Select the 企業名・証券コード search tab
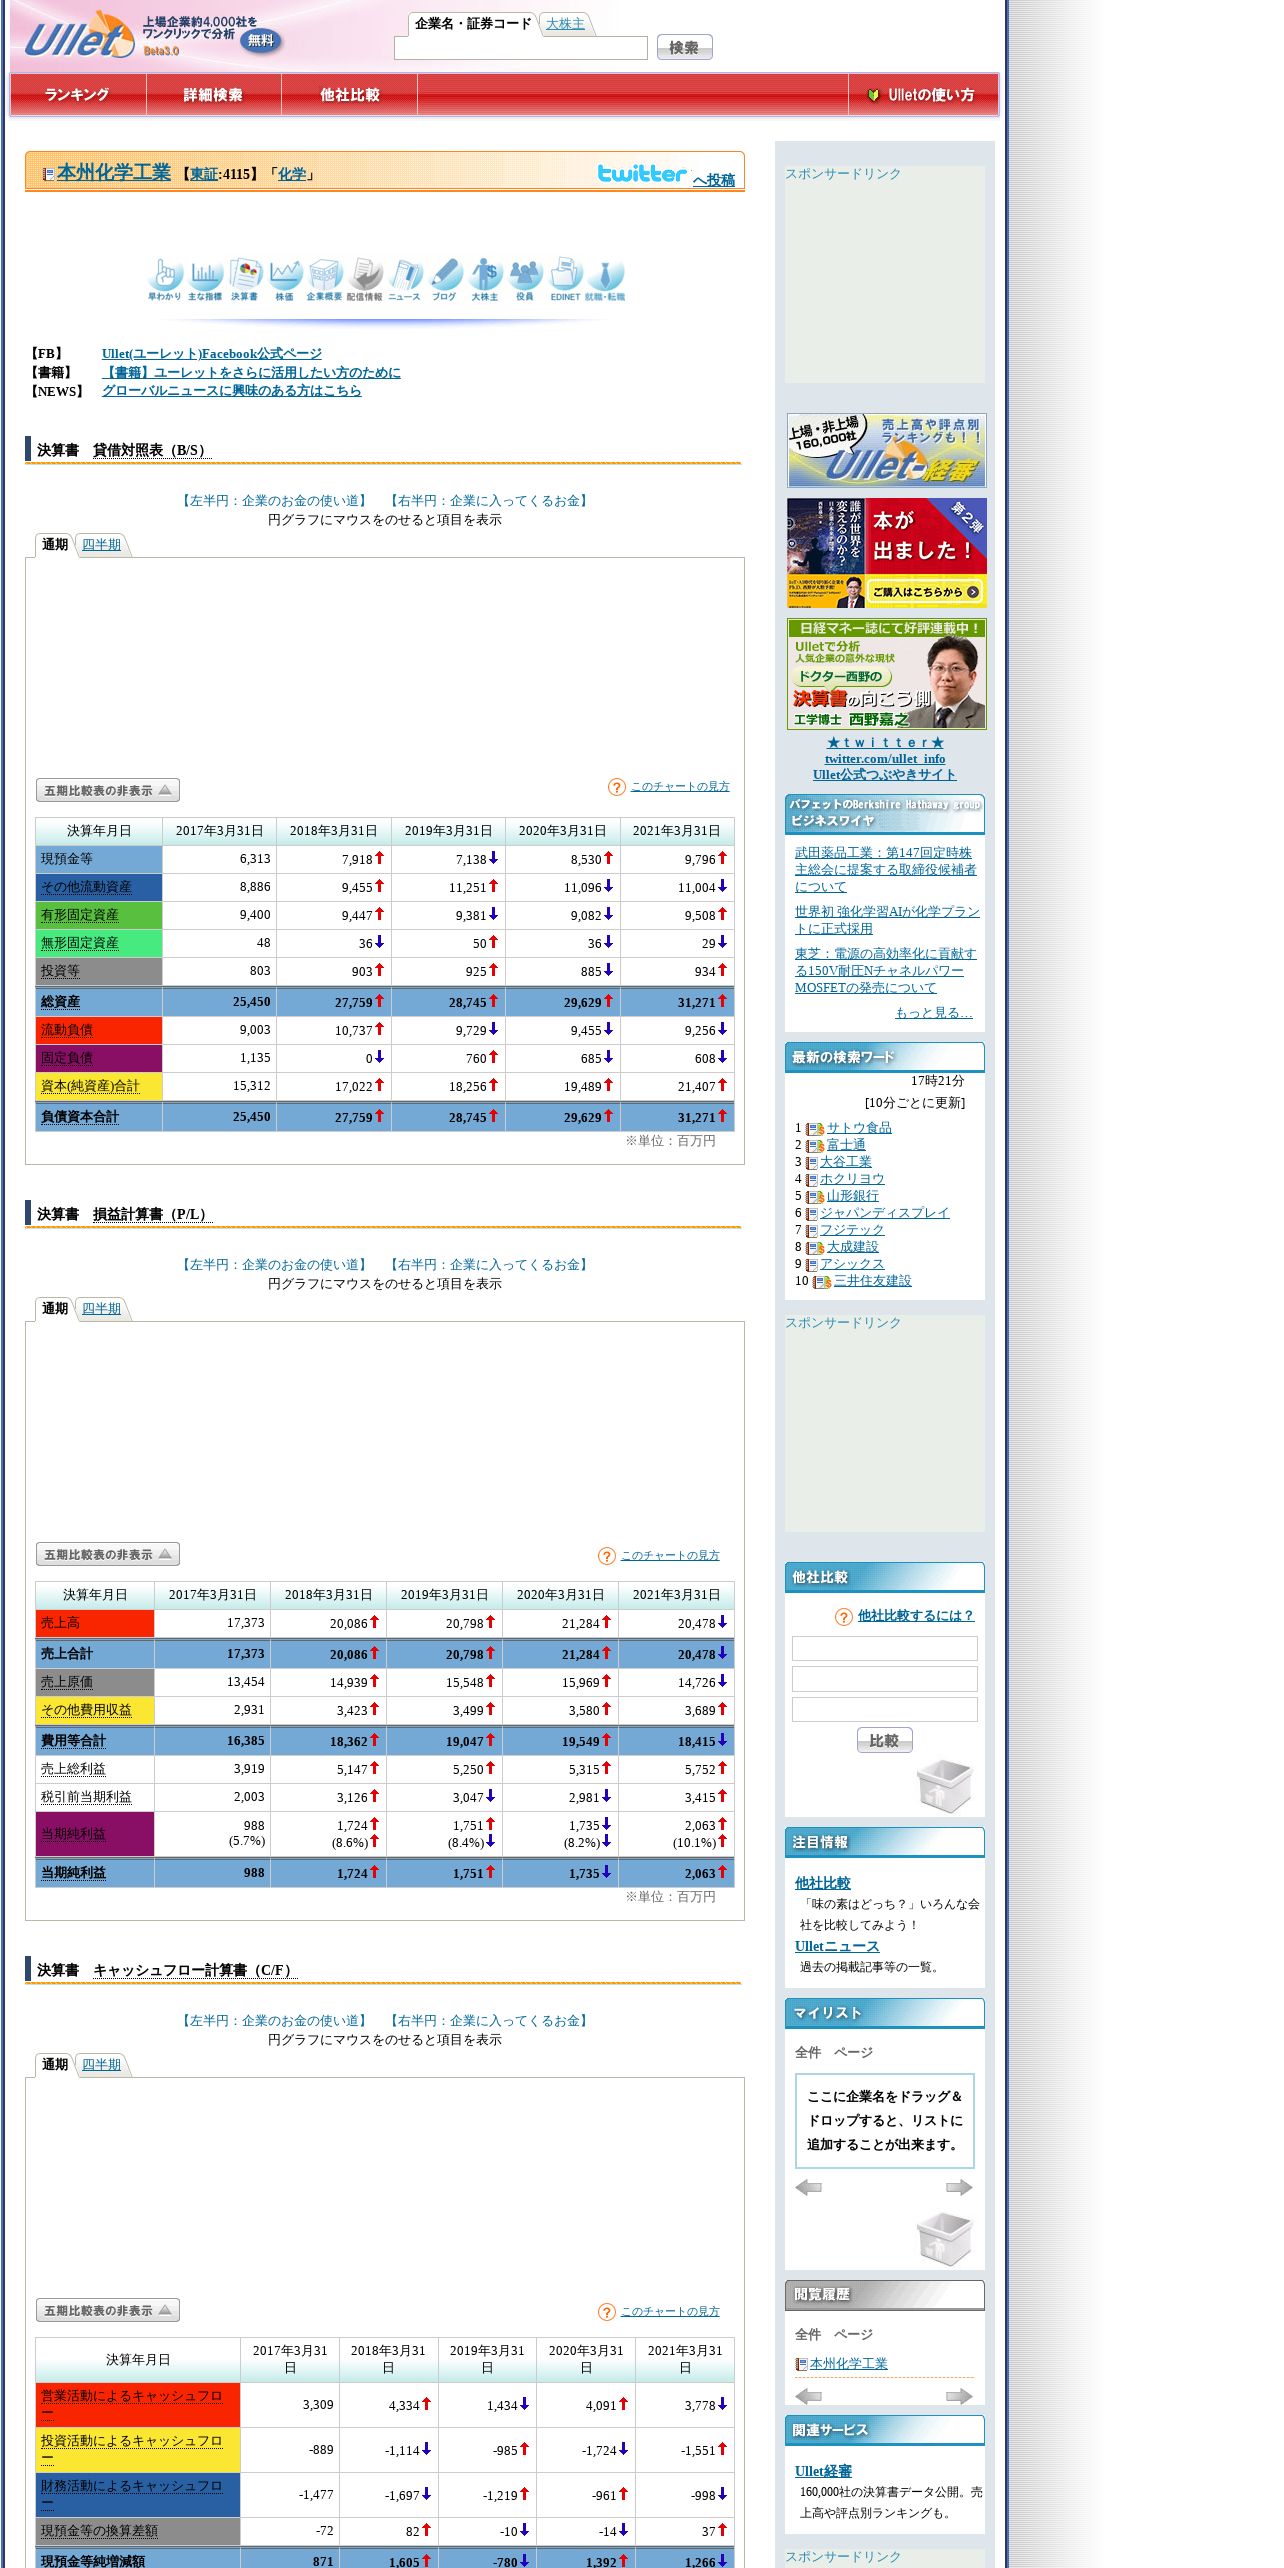Screen dimensions: 1284x2568 coord(473,23)
